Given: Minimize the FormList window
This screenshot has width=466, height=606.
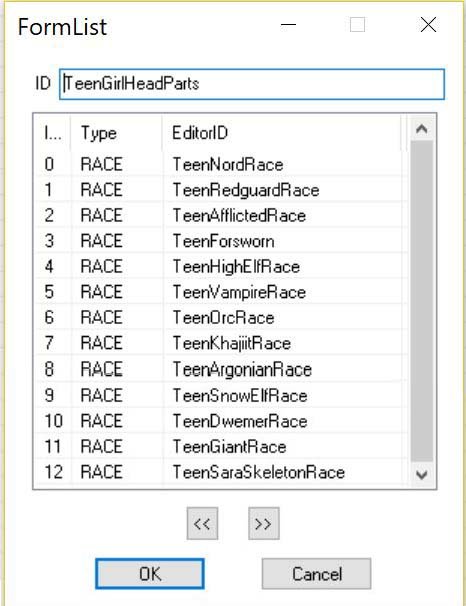Looking at the screenshot, I should pos(288,25).
